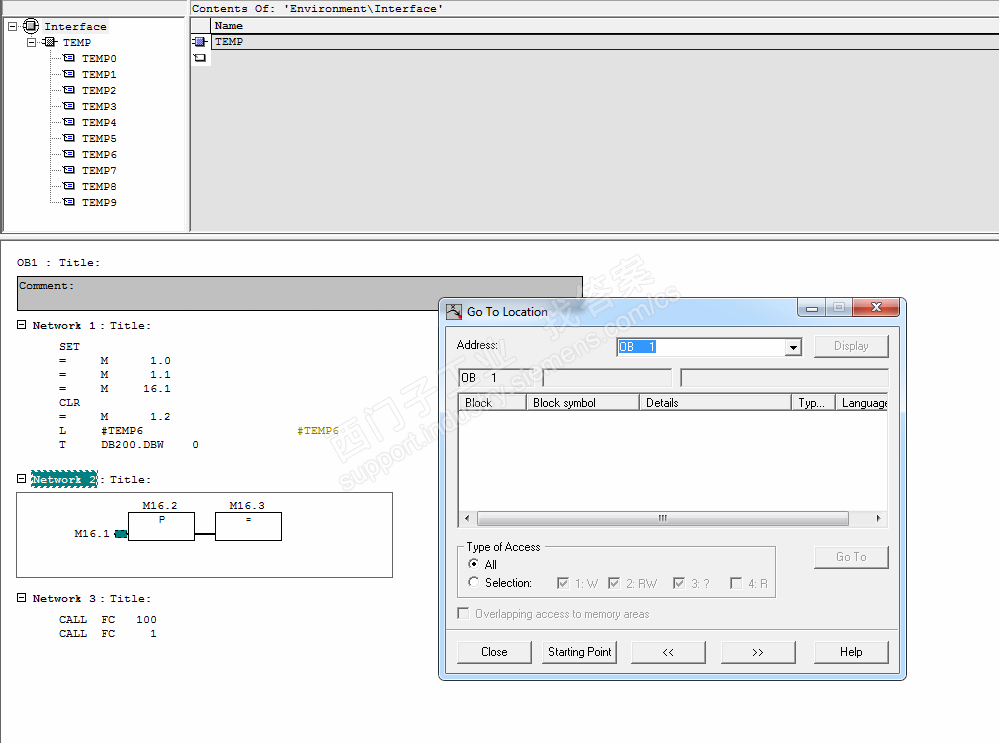999x743 pixels.
Task: Click the Go To Location dialog title icon
Action: point(454,312)
